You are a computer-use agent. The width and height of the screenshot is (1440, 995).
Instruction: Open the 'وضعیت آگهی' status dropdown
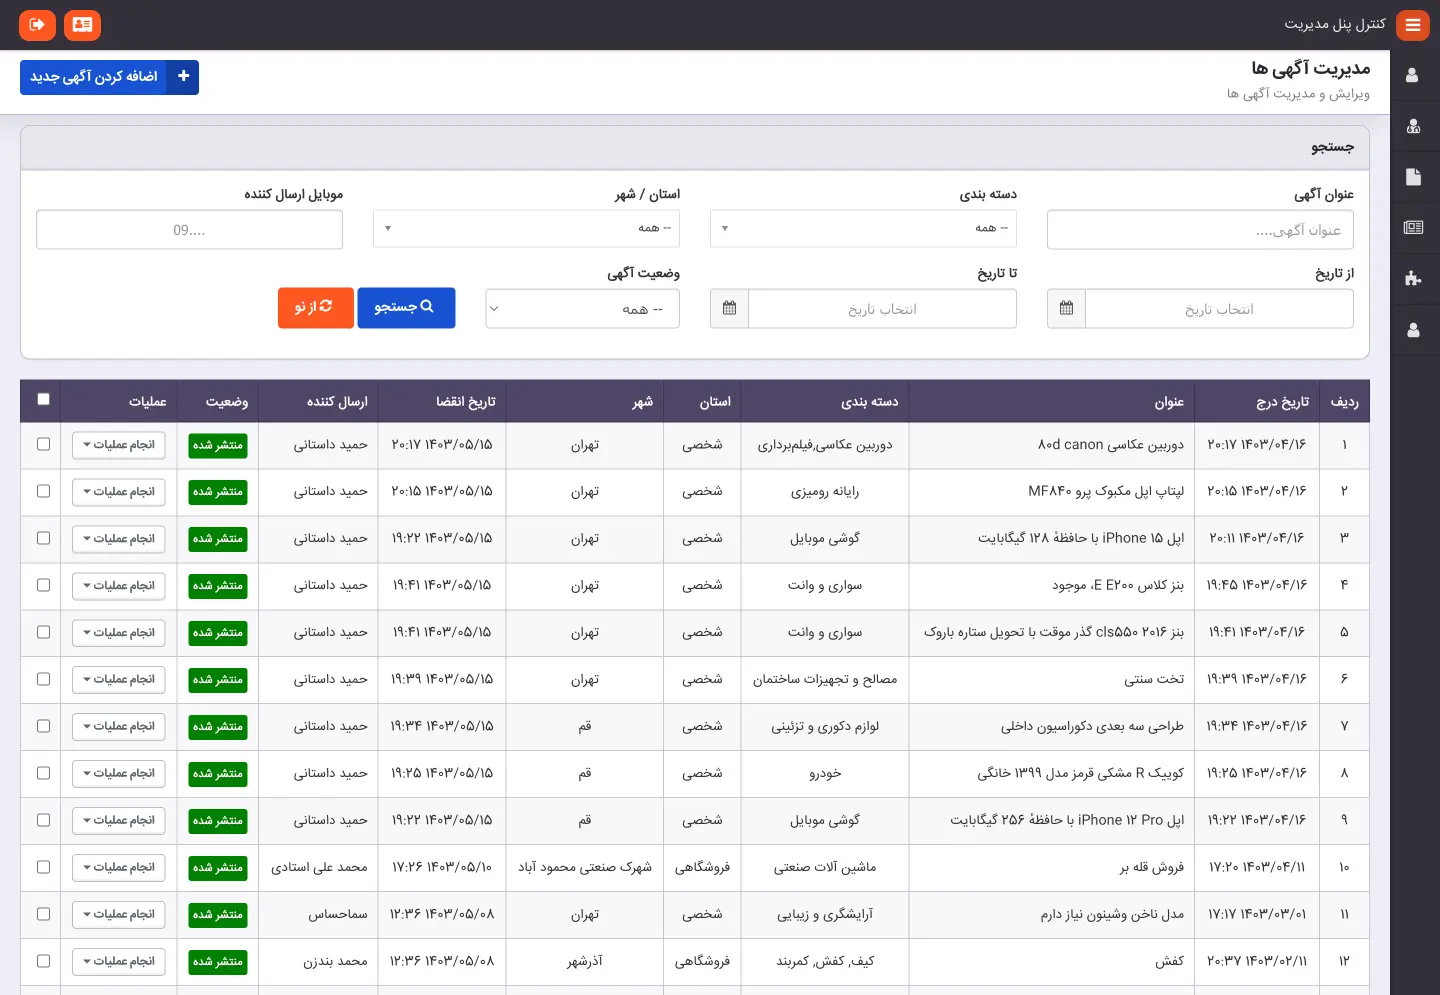(x=582, y=309)
